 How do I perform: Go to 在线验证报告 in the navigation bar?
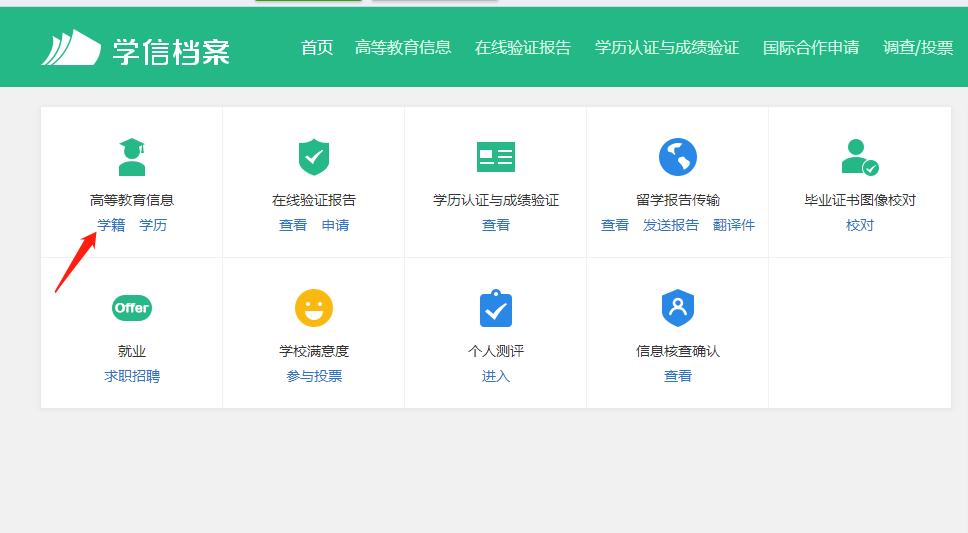tap(523, 48)
